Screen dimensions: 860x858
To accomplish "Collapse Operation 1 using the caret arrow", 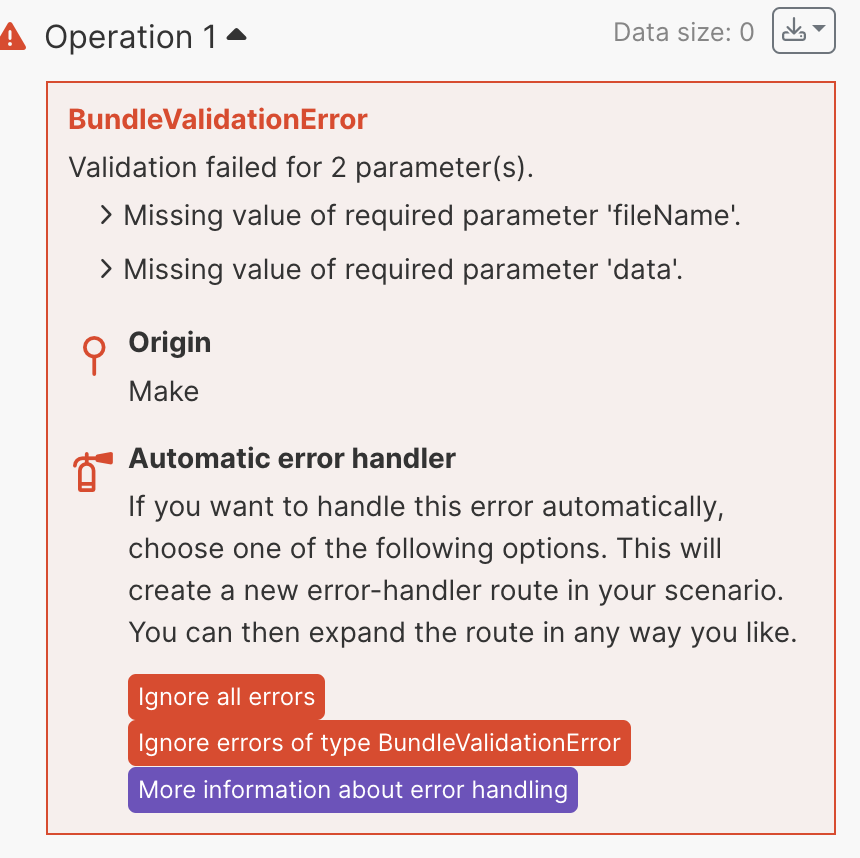I will pyautogui.click(x=237, y=36).
